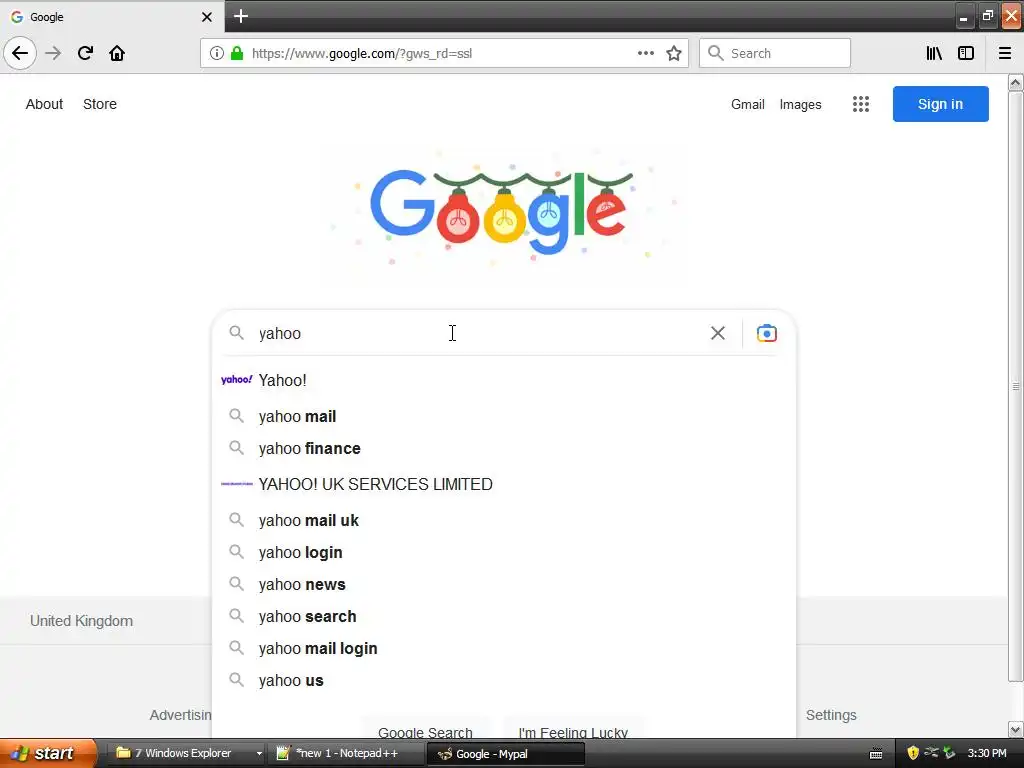Image resolution: width=1024 pixels, height=768 pixels.
Task: Click the About link
Action: [x=44, y=104]
